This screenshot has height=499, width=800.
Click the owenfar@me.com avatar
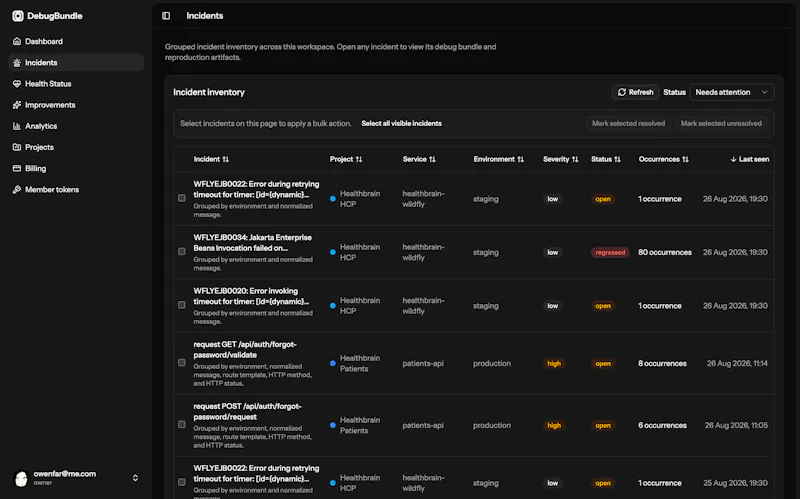pos(21,478)
